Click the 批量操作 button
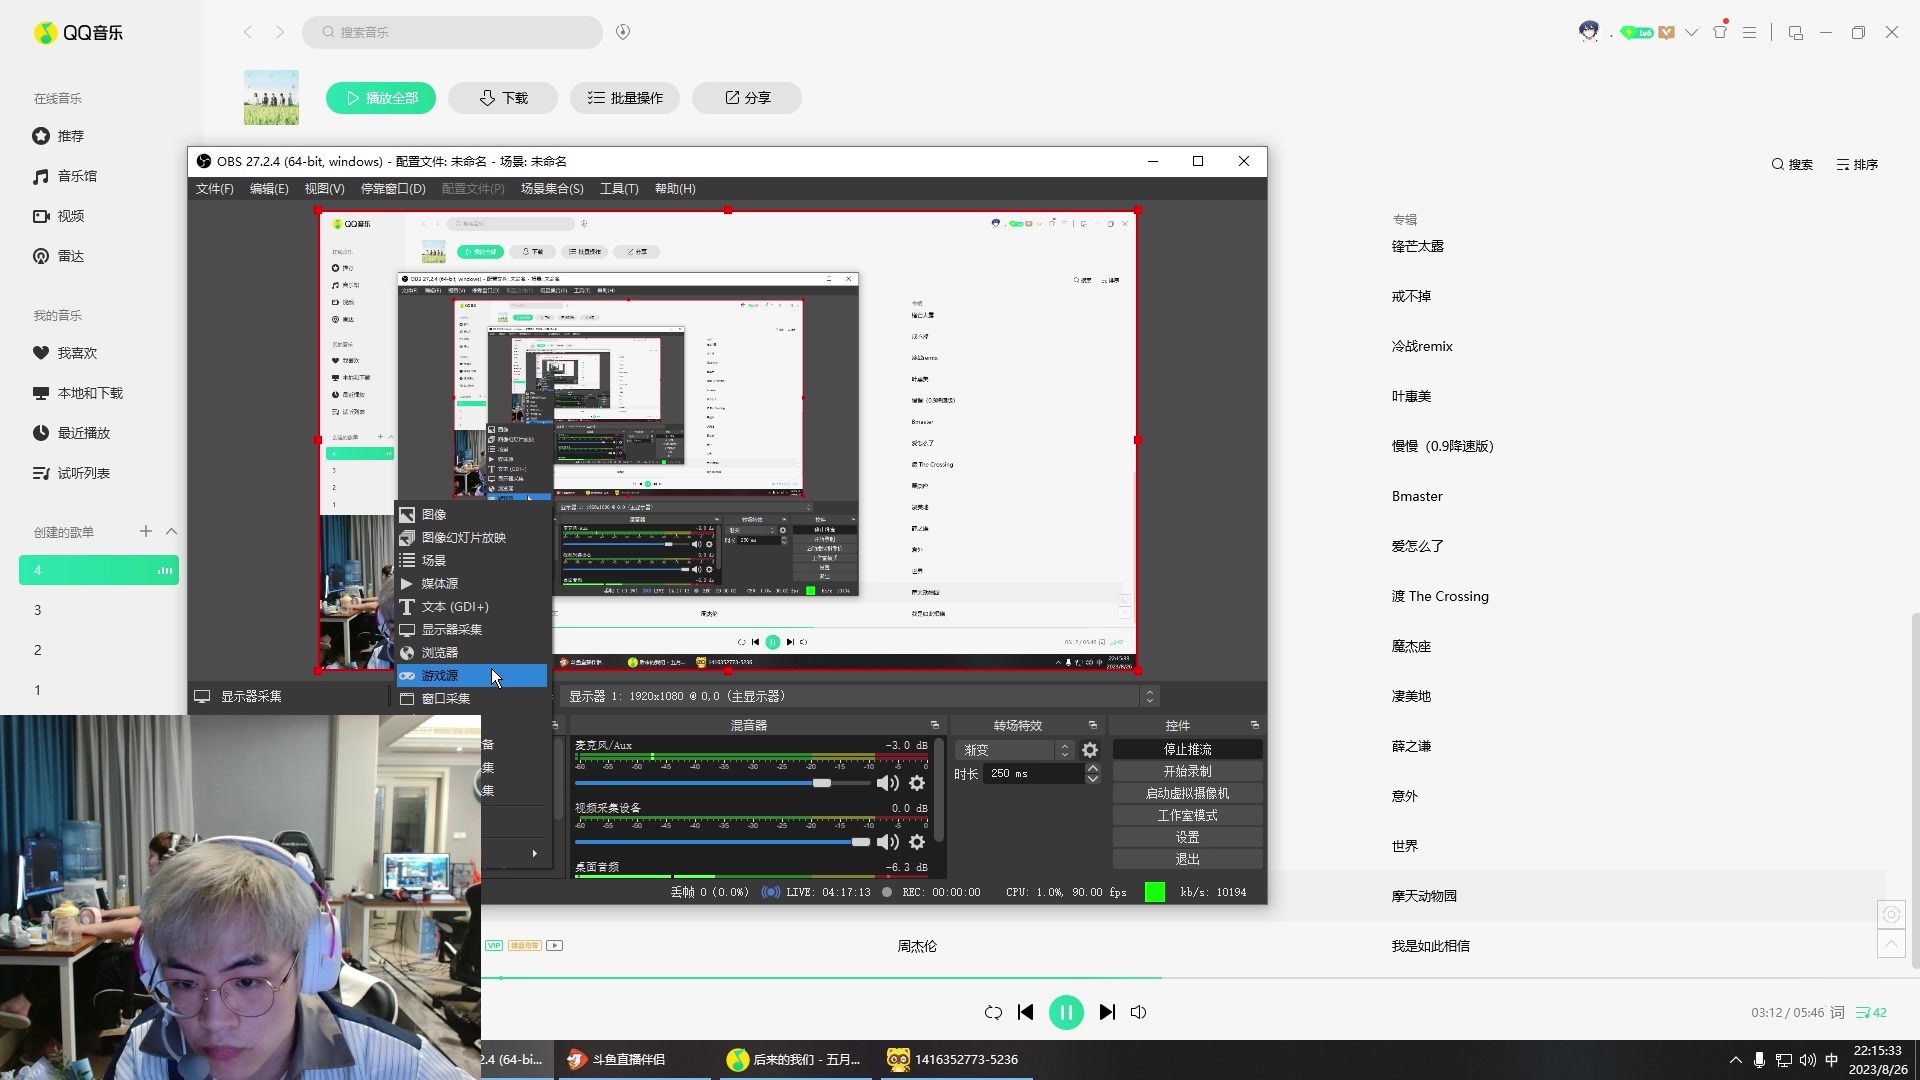The image size is (1920, 1080). [x=625, y=98]
